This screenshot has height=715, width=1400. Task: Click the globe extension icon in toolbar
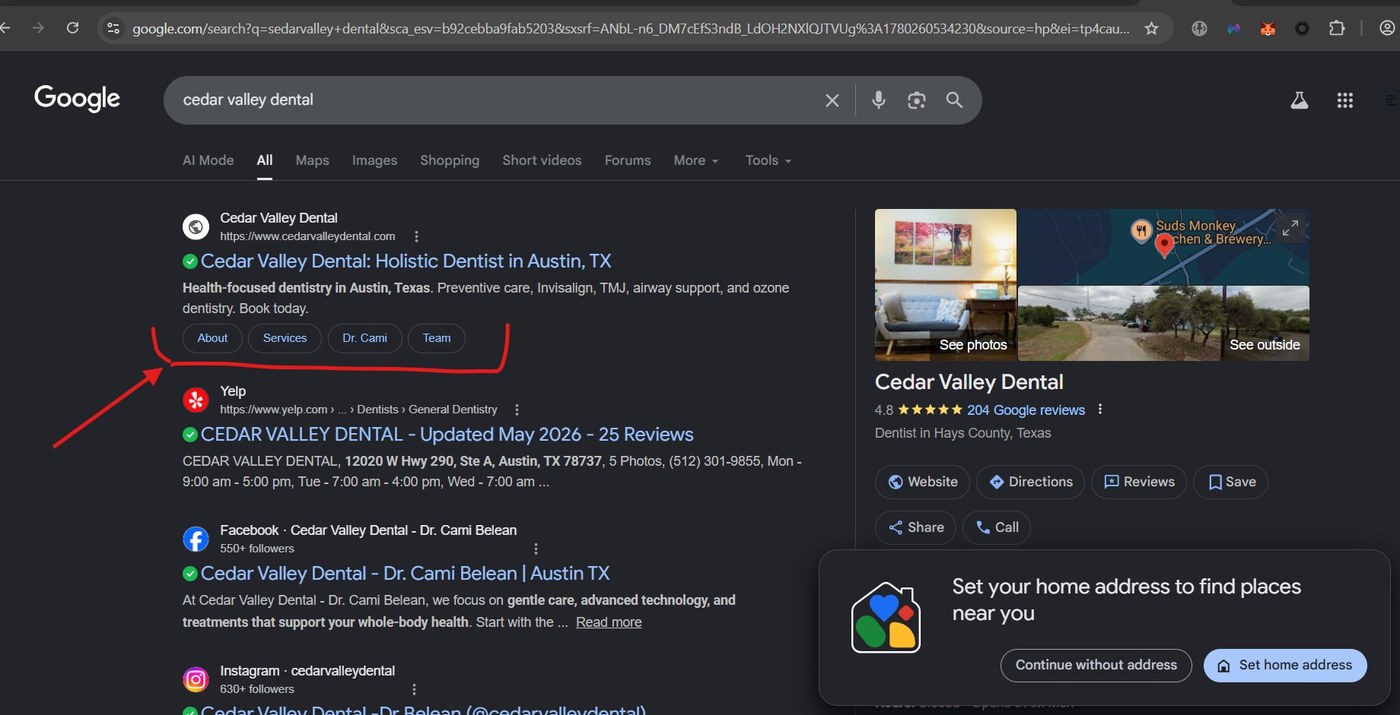pyautogui.click(x=1200, y=29)
